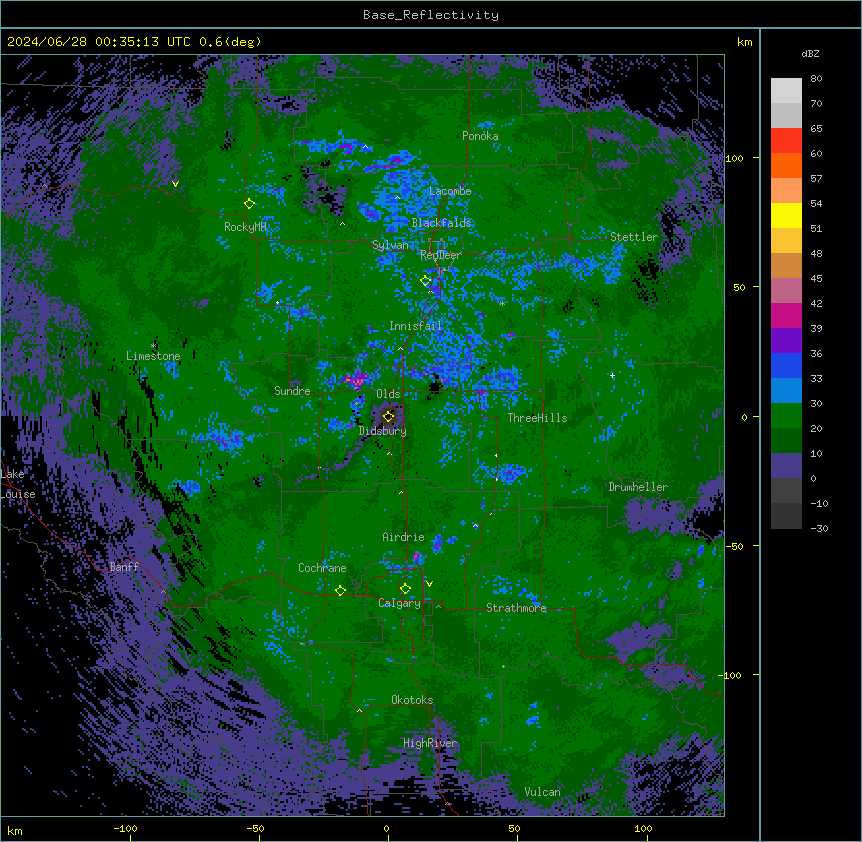862x842 pixels.
Task: Click the Okotoks town label
Action: point(412,700)
